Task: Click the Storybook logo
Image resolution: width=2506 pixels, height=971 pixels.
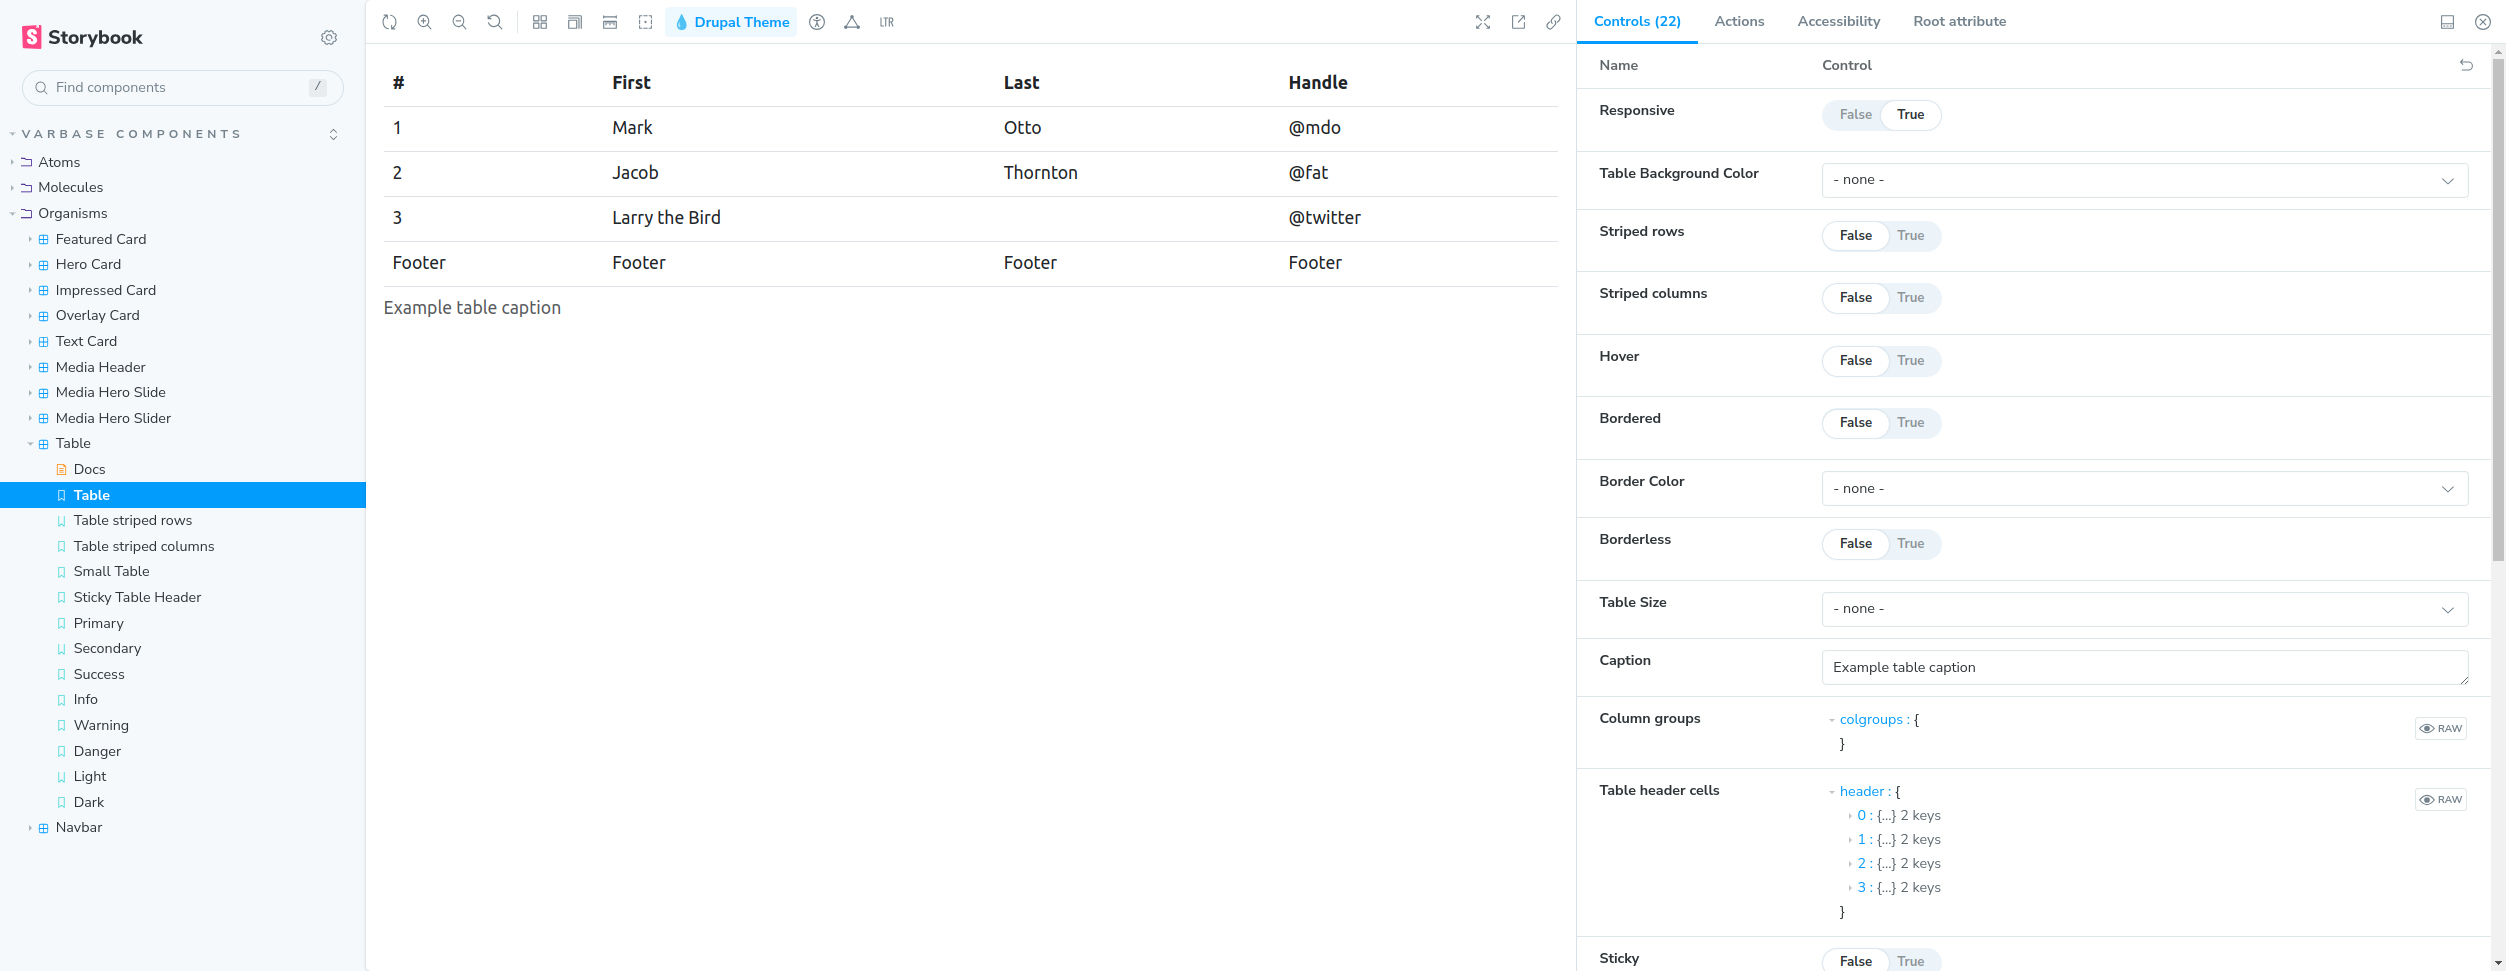Action: (83, 37)
